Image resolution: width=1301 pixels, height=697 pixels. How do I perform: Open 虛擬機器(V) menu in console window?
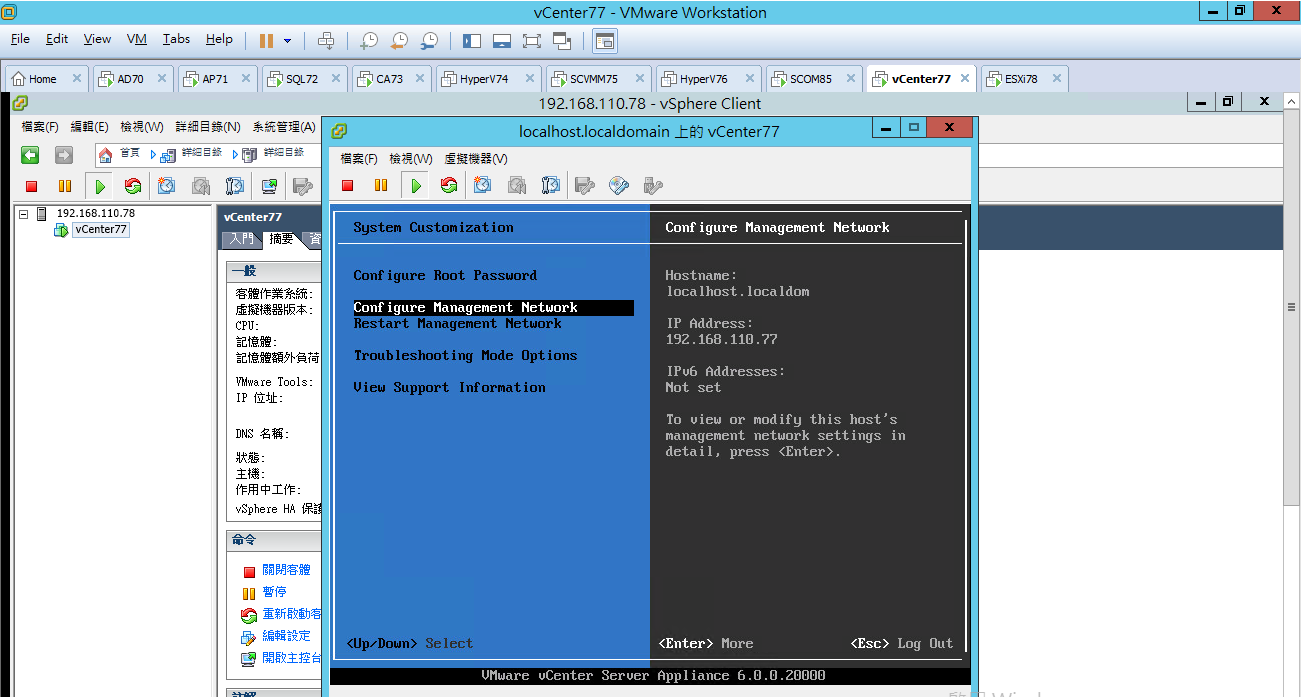pos(476,159)
